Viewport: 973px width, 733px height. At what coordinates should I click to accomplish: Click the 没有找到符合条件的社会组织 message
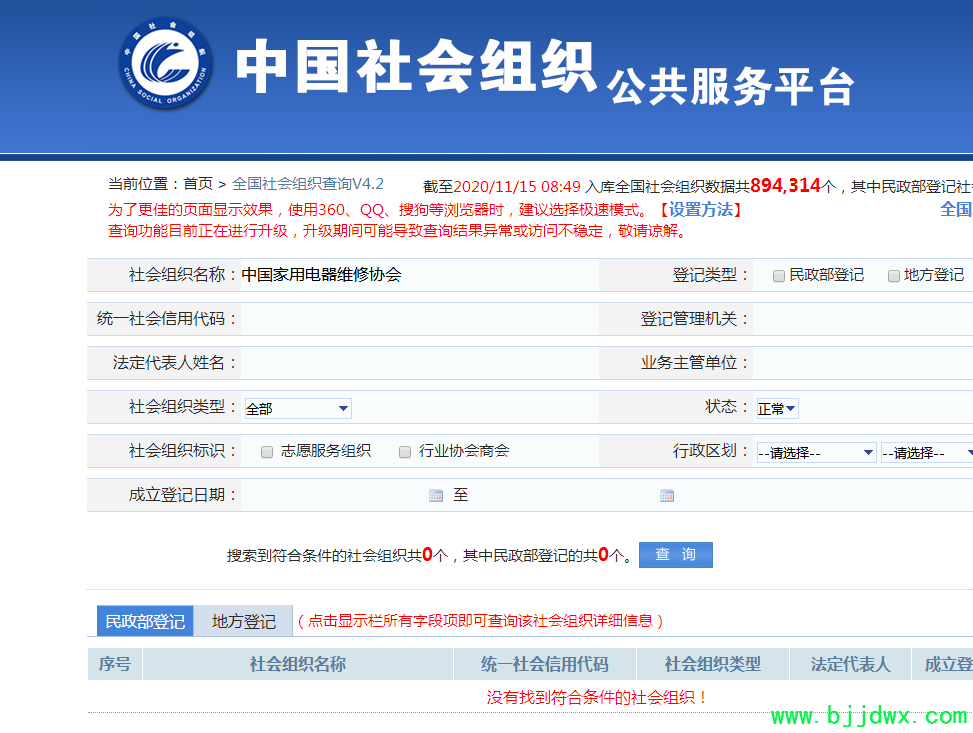597,698
